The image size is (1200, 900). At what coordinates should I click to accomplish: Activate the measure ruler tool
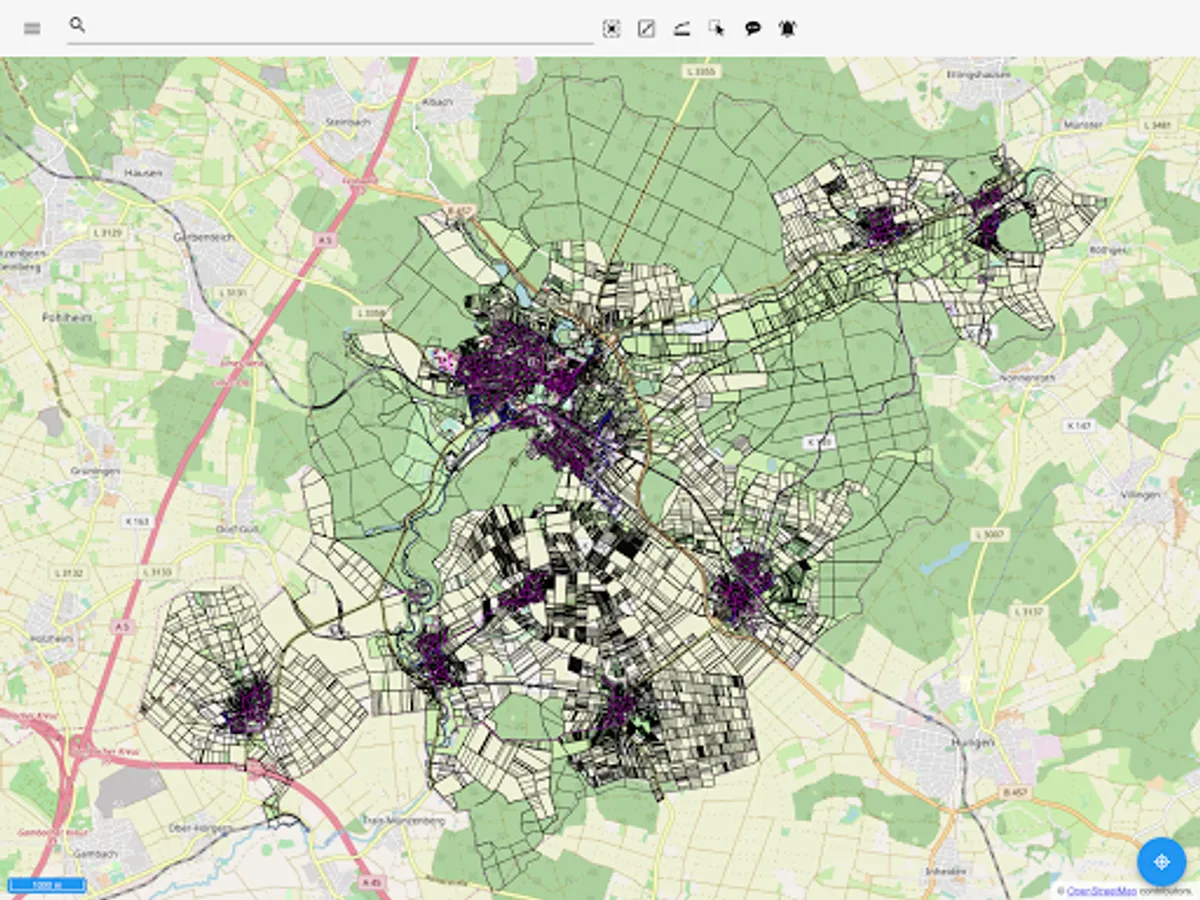(x=681, y=29)
